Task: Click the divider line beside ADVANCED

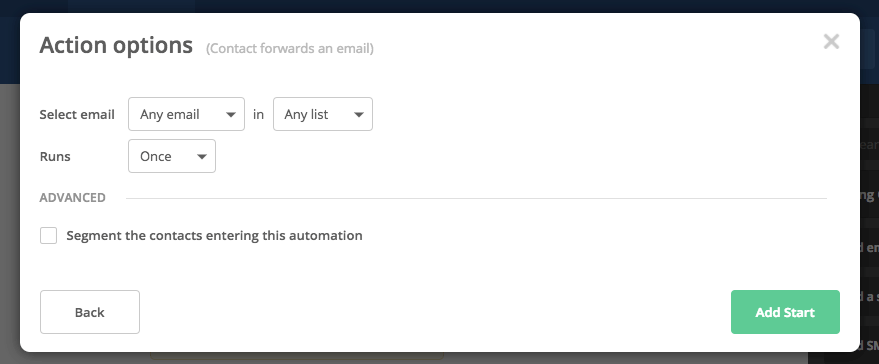Action: (476, 198)
